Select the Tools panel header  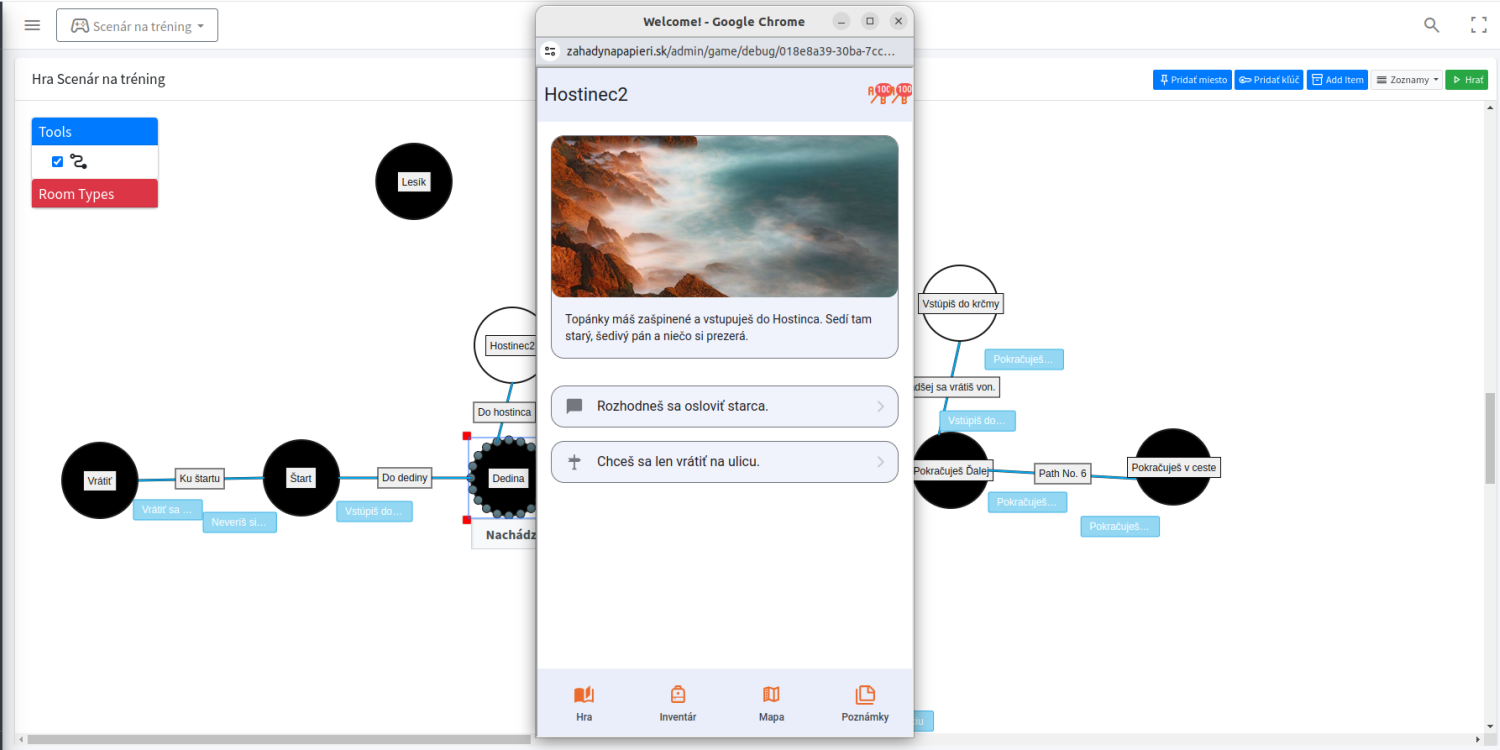tap(95, 132)
